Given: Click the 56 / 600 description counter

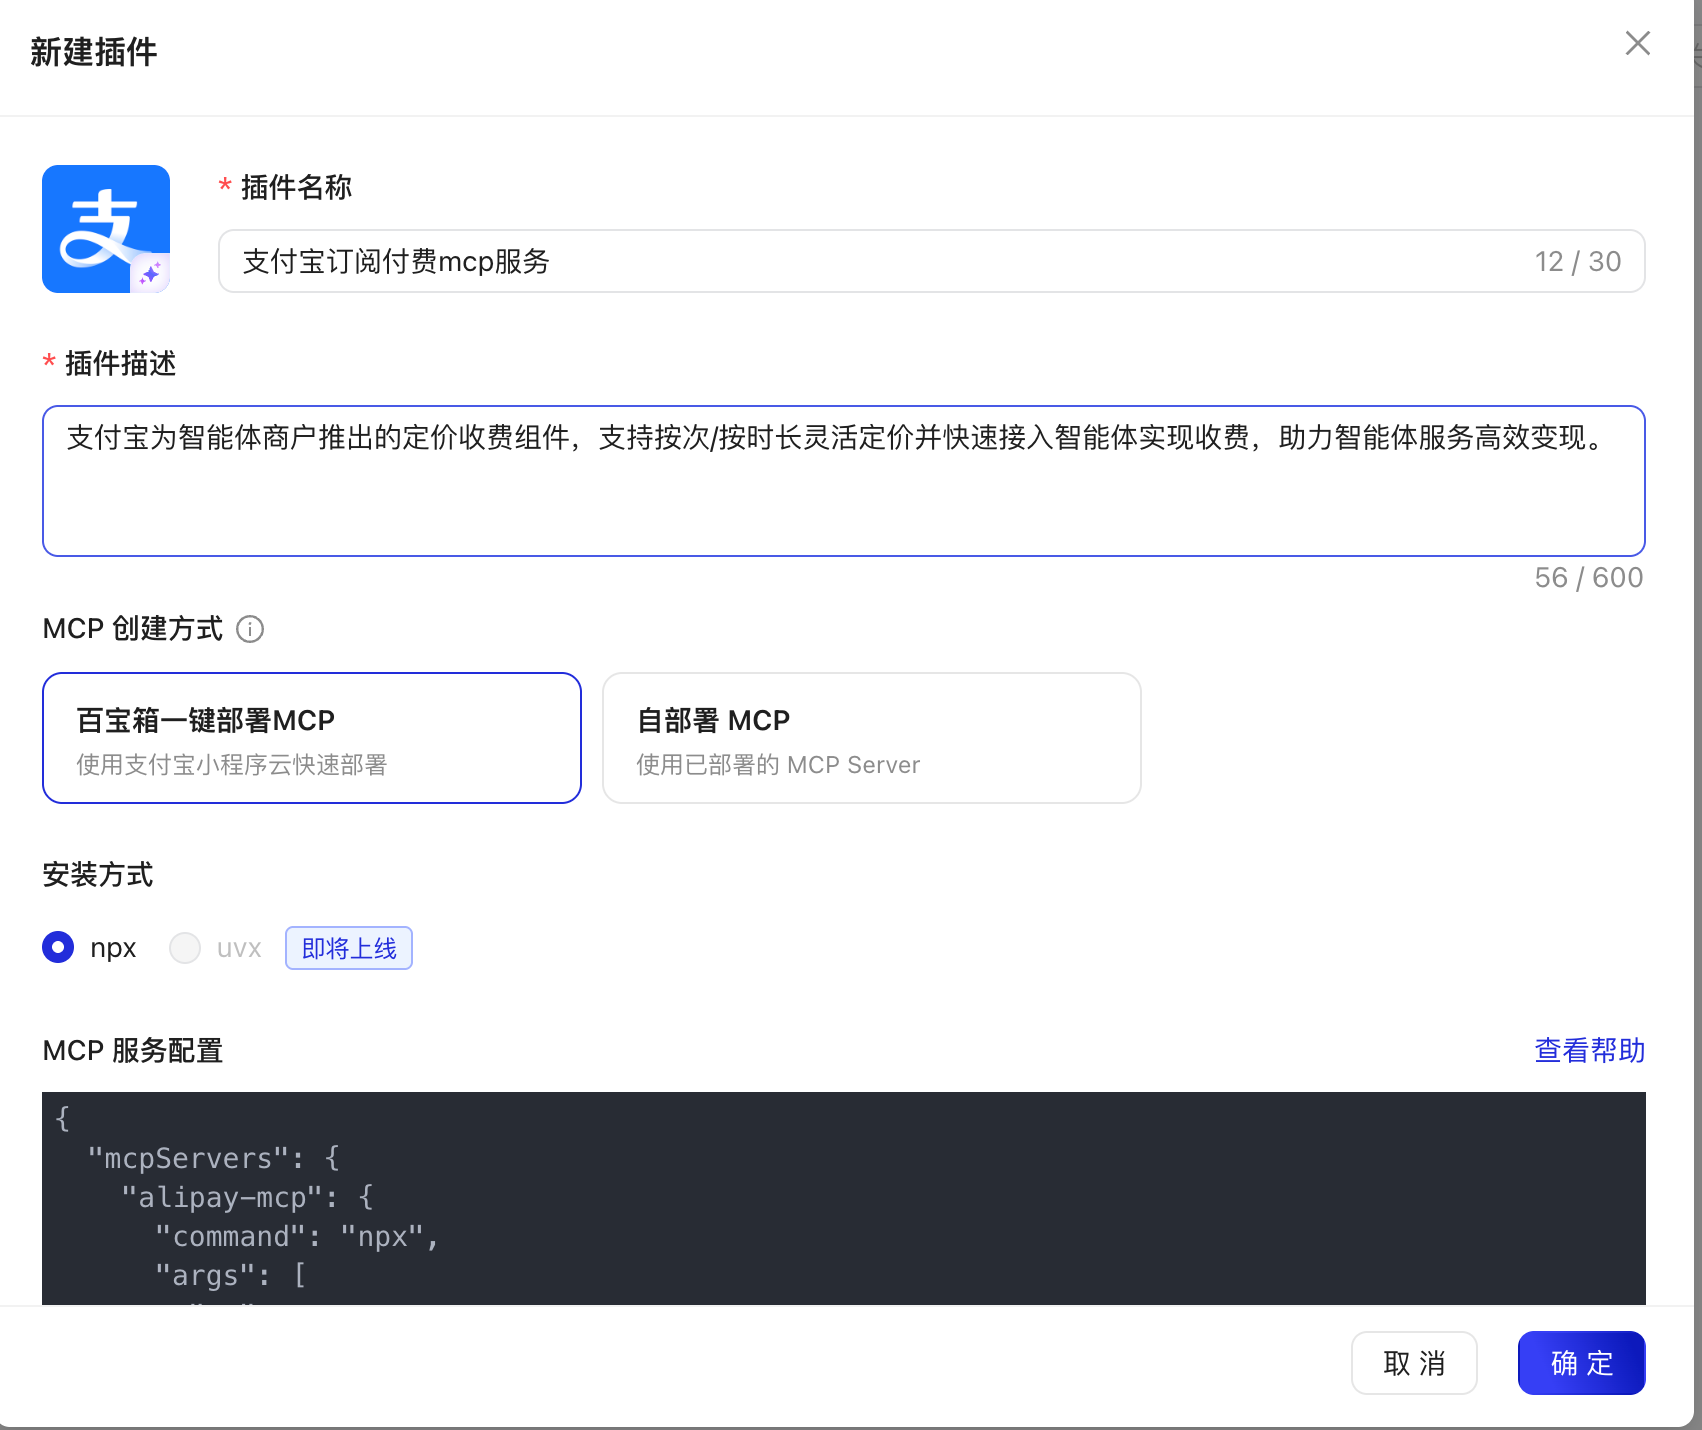Looking at the screenshot, I should [1588, 578].
